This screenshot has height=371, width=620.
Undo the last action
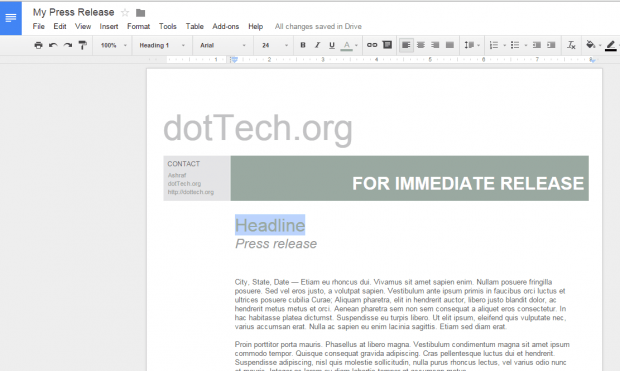pos(53,45)
